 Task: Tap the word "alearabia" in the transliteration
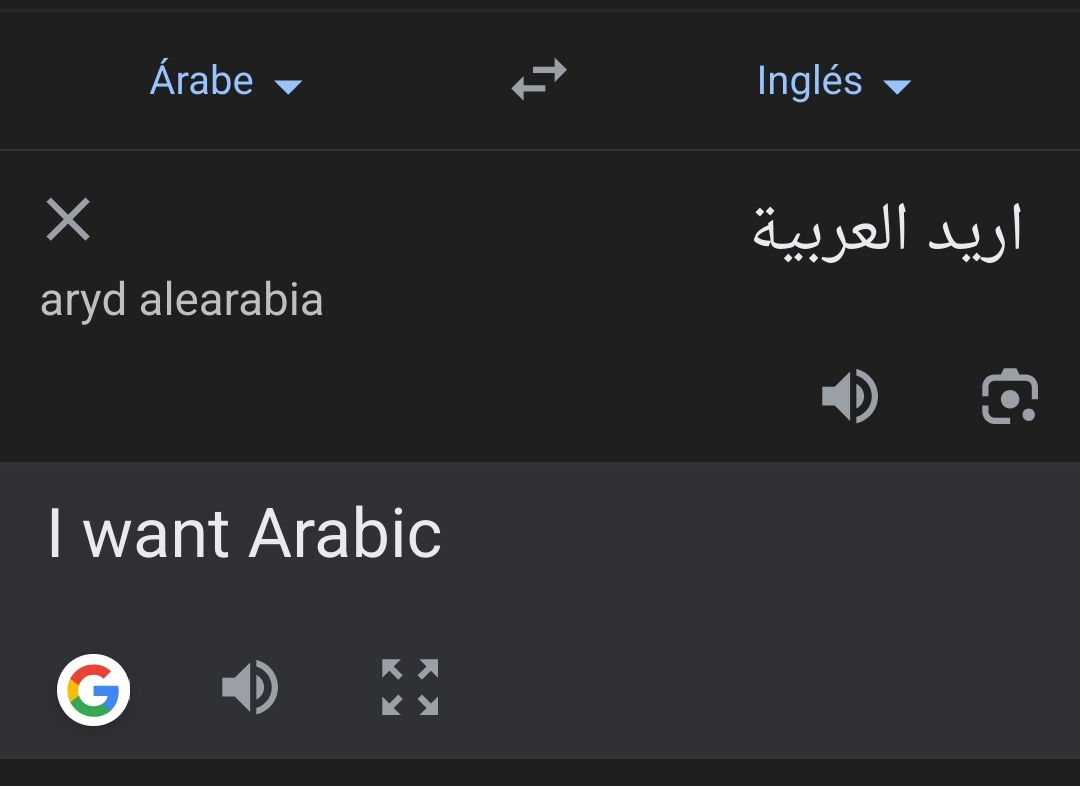[x=231, y=300]
